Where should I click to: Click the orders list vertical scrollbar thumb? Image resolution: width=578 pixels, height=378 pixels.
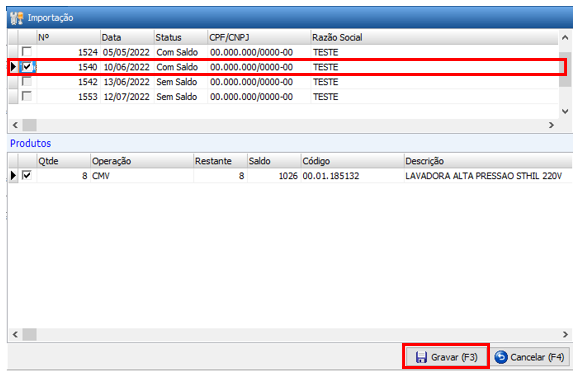pos(565,69)
